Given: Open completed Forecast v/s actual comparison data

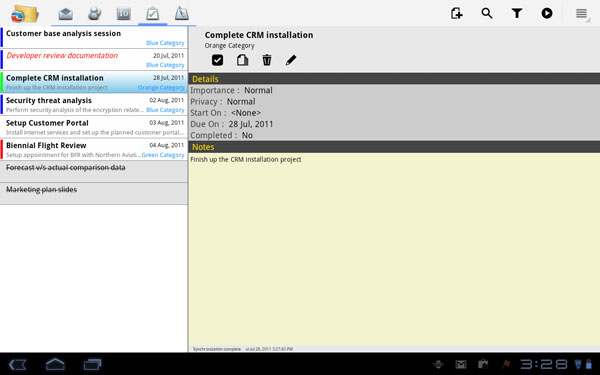Looking at the screenshot, I should click(x=94, y=171).
